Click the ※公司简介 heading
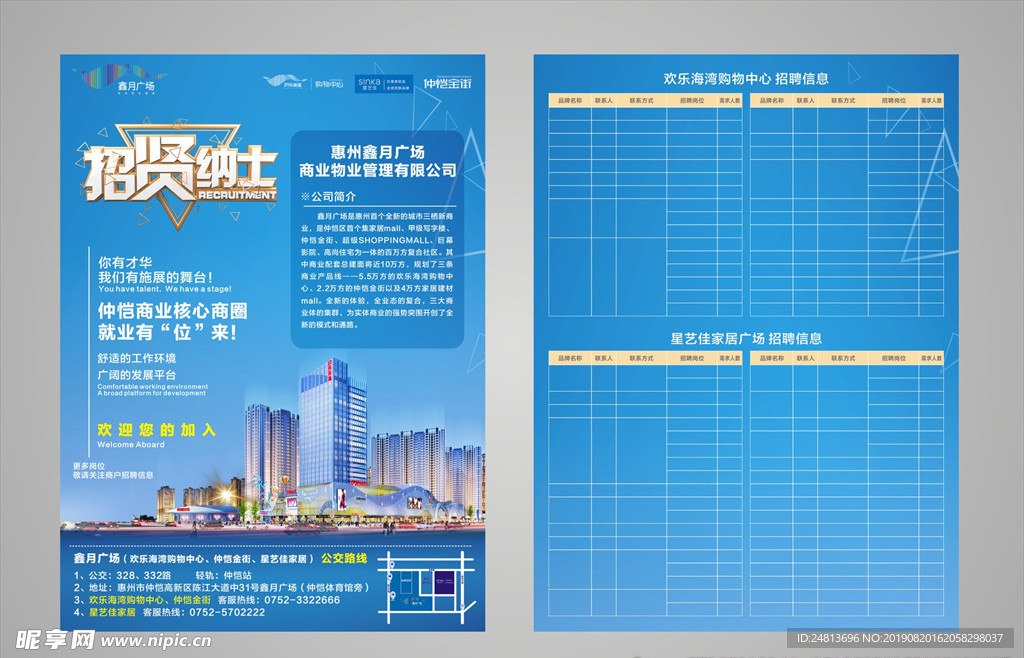Image resolution: width=1024 pixels, height=658 pixels. coord(328,196)
